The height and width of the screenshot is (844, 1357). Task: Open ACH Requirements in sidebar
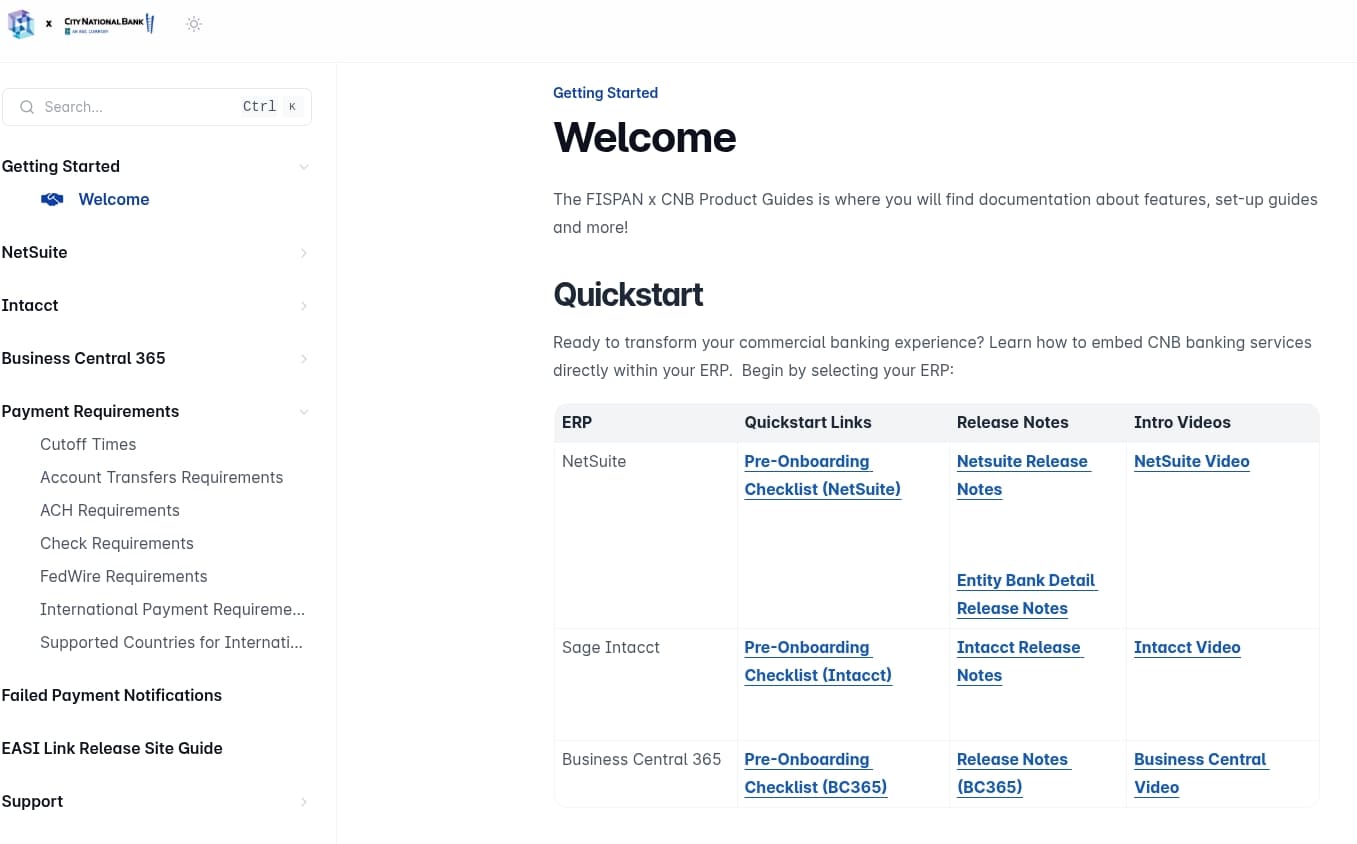[x=110, y=510]
